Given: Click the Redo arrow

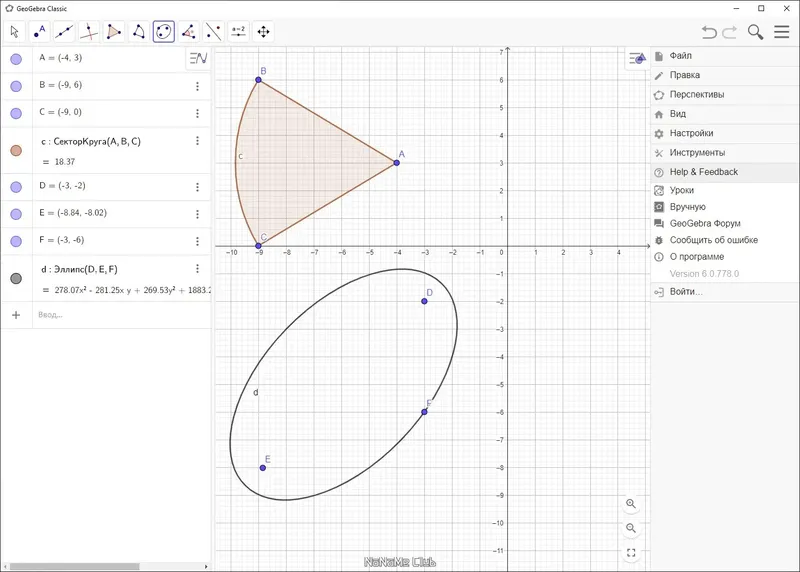Looking at the screenshot, I should click(730, 32).
